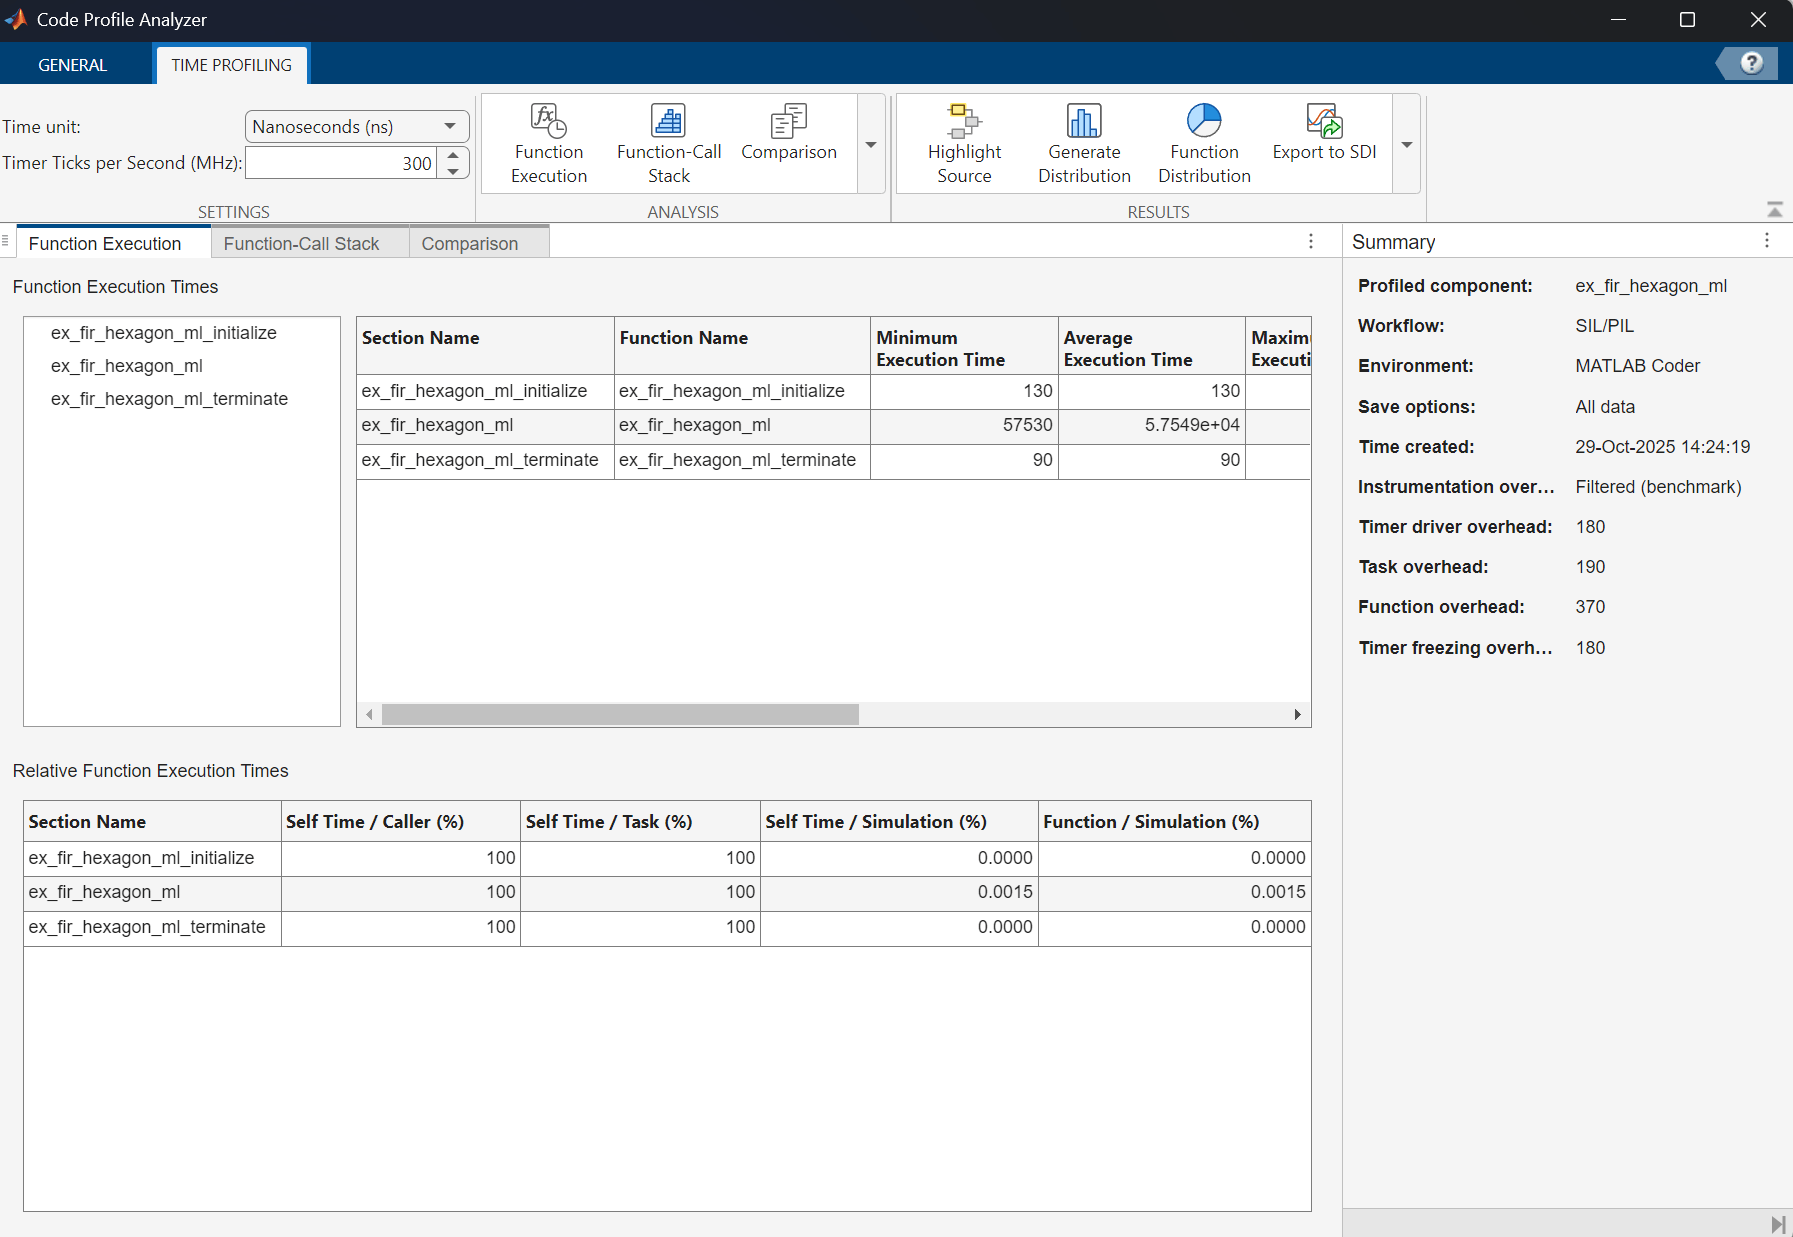This screenshot has width=1793, height=1237.
Task: Open the Function-Call Stack analysis
Action: pos(669,144)
